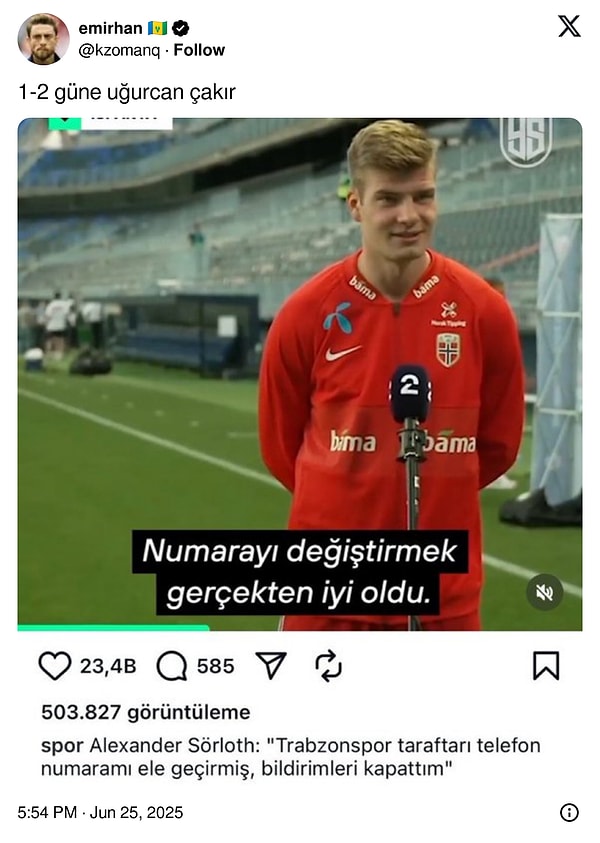Open the @kzomanq handle link
This screenshot has height=843, width=600.
[119, 51]
